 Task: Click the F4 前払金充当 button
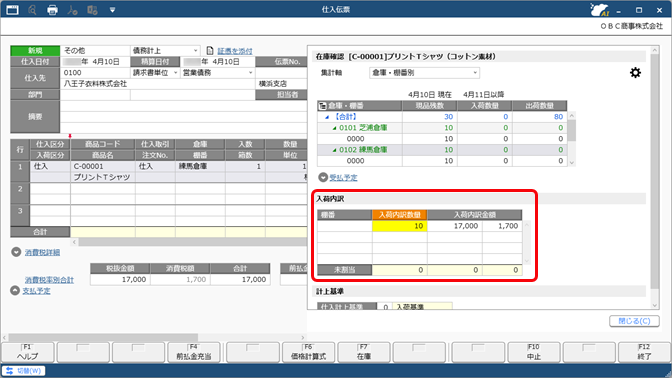click(x=194, y=352)
